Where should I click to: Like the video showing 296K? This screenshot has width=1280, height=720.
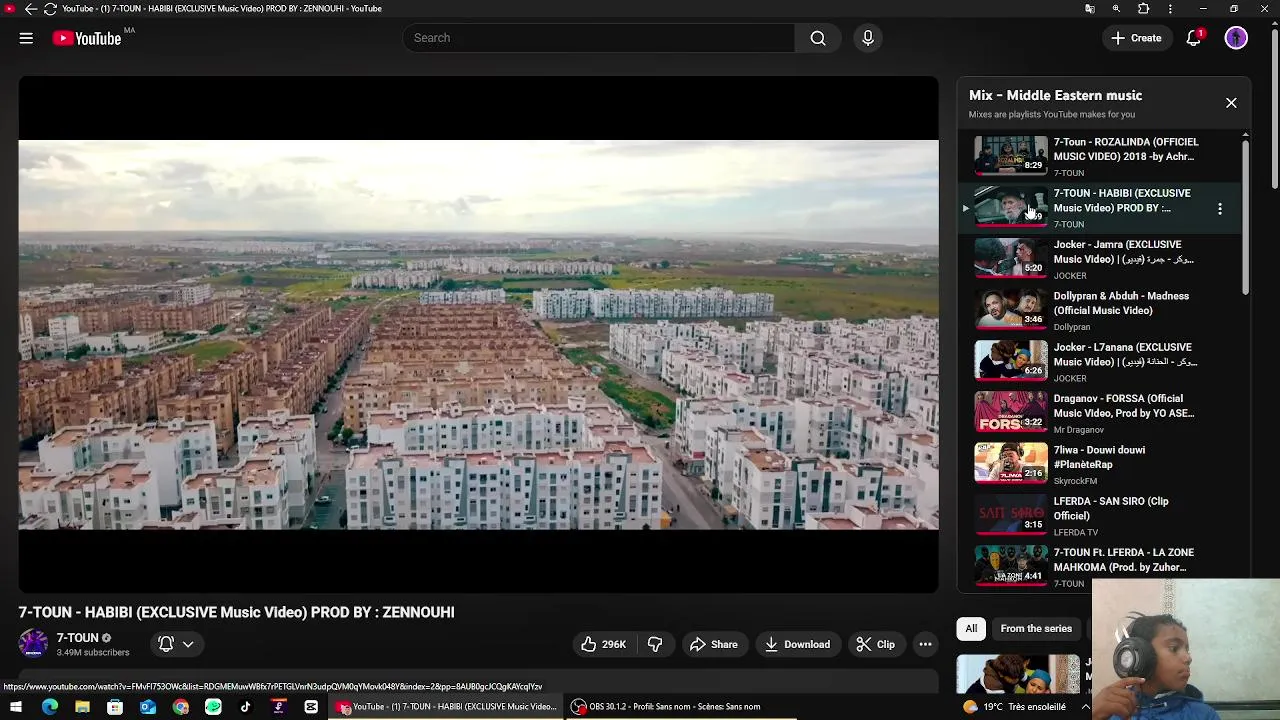(603, 644)
